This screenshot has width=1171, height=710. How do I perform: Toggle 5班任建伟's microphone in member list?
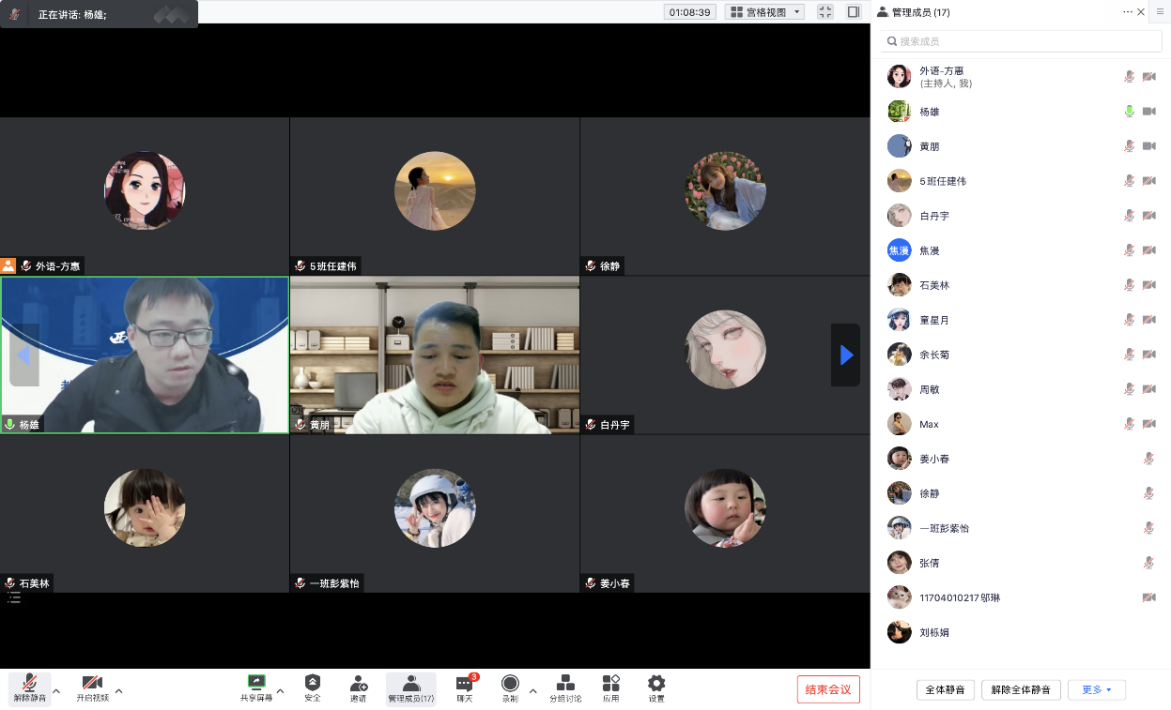coord(1129,181)
